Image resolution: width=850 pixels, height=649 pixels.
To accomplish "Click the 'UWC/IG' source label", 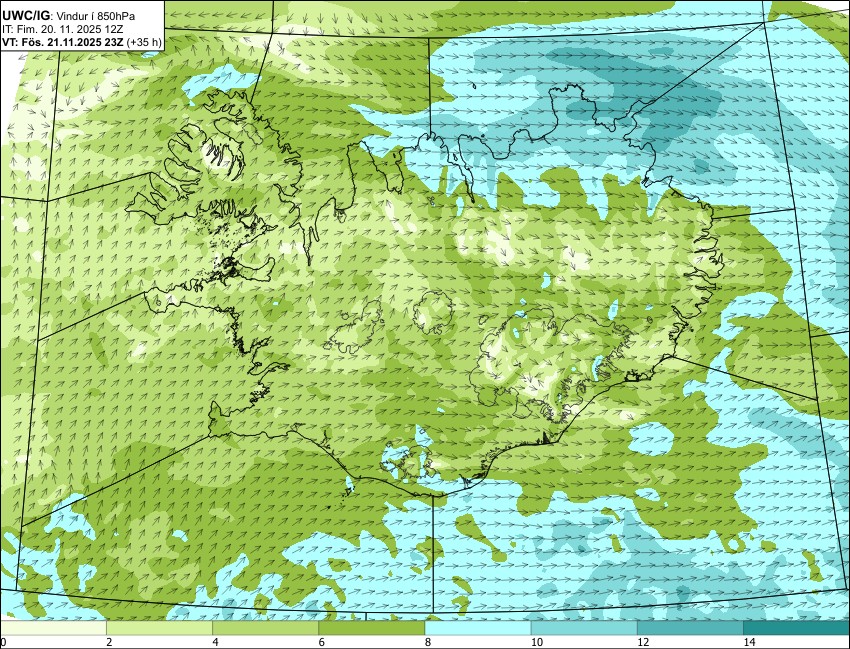I will [x=26, y=16].
